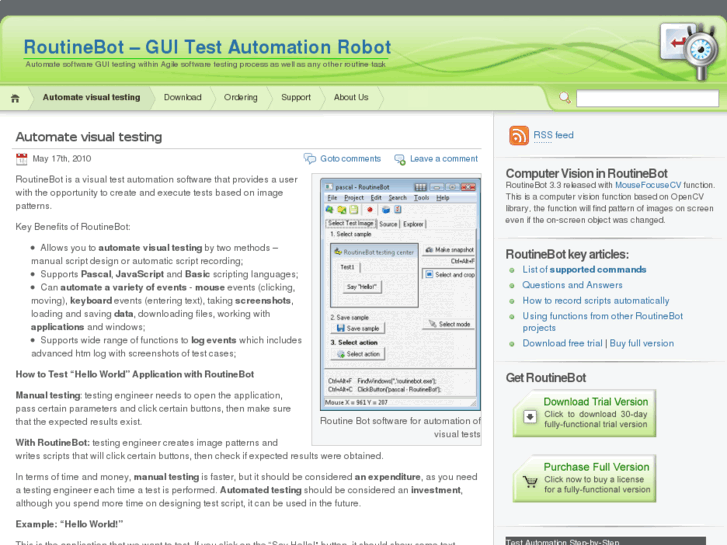The height and width of the screenshot is (545, 727).
Task: Click the Get RoutineBot heading
Action: pos(546,378)
